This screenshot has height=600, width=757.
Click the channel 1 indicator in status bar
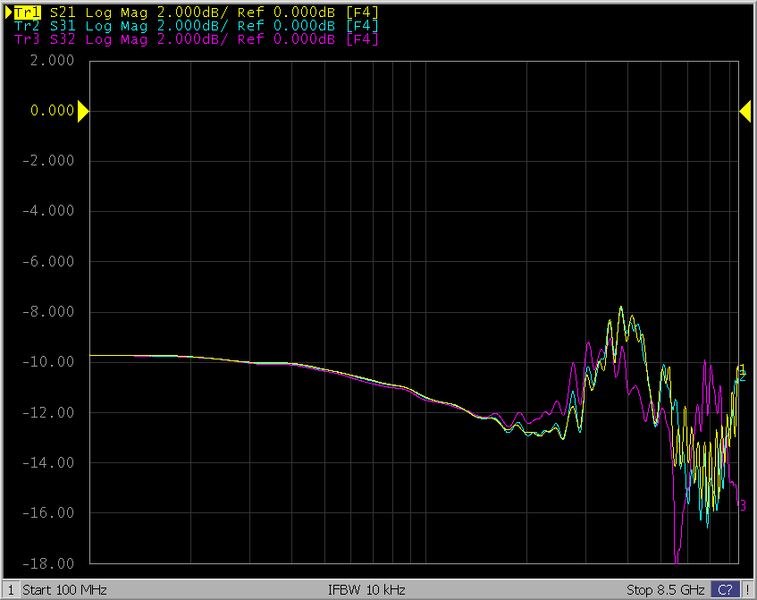pos(11,590)
